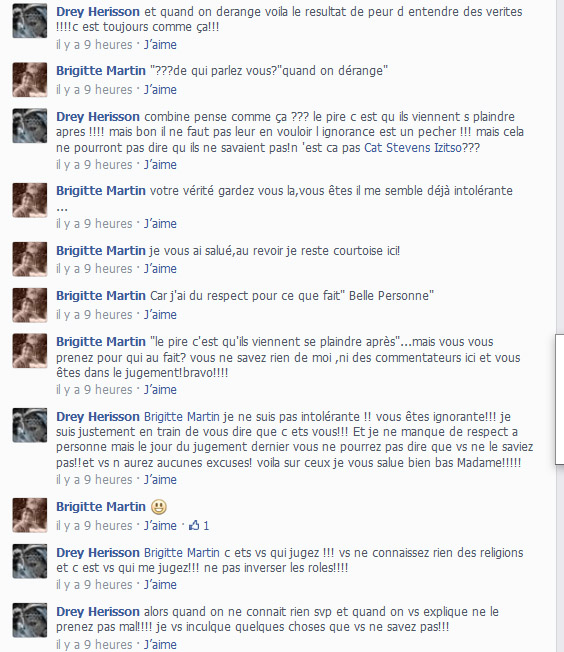
Task: Click tagged Brigitte Martin in 'je ne suis pas intolérante' comment
Action: pyautogui.click(x=182, y=417)
